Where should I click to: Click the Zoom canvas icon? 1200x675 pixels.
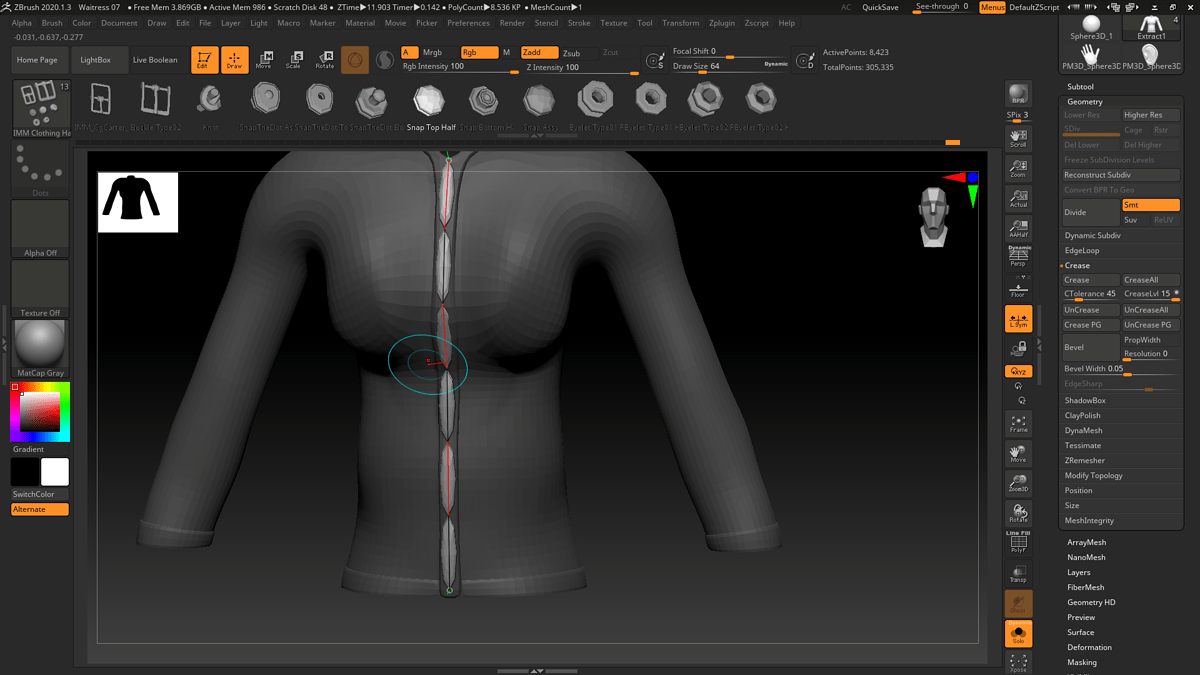click(1018, 168)
